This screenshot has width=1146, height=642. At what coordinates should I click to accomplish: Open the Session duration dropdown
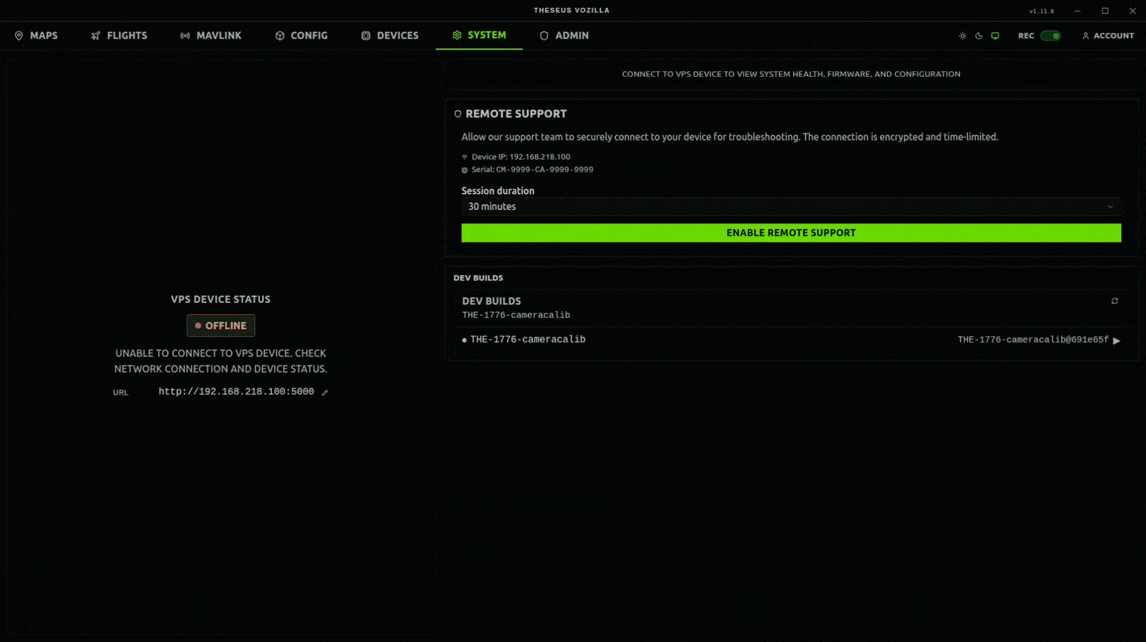pos(790,207)
